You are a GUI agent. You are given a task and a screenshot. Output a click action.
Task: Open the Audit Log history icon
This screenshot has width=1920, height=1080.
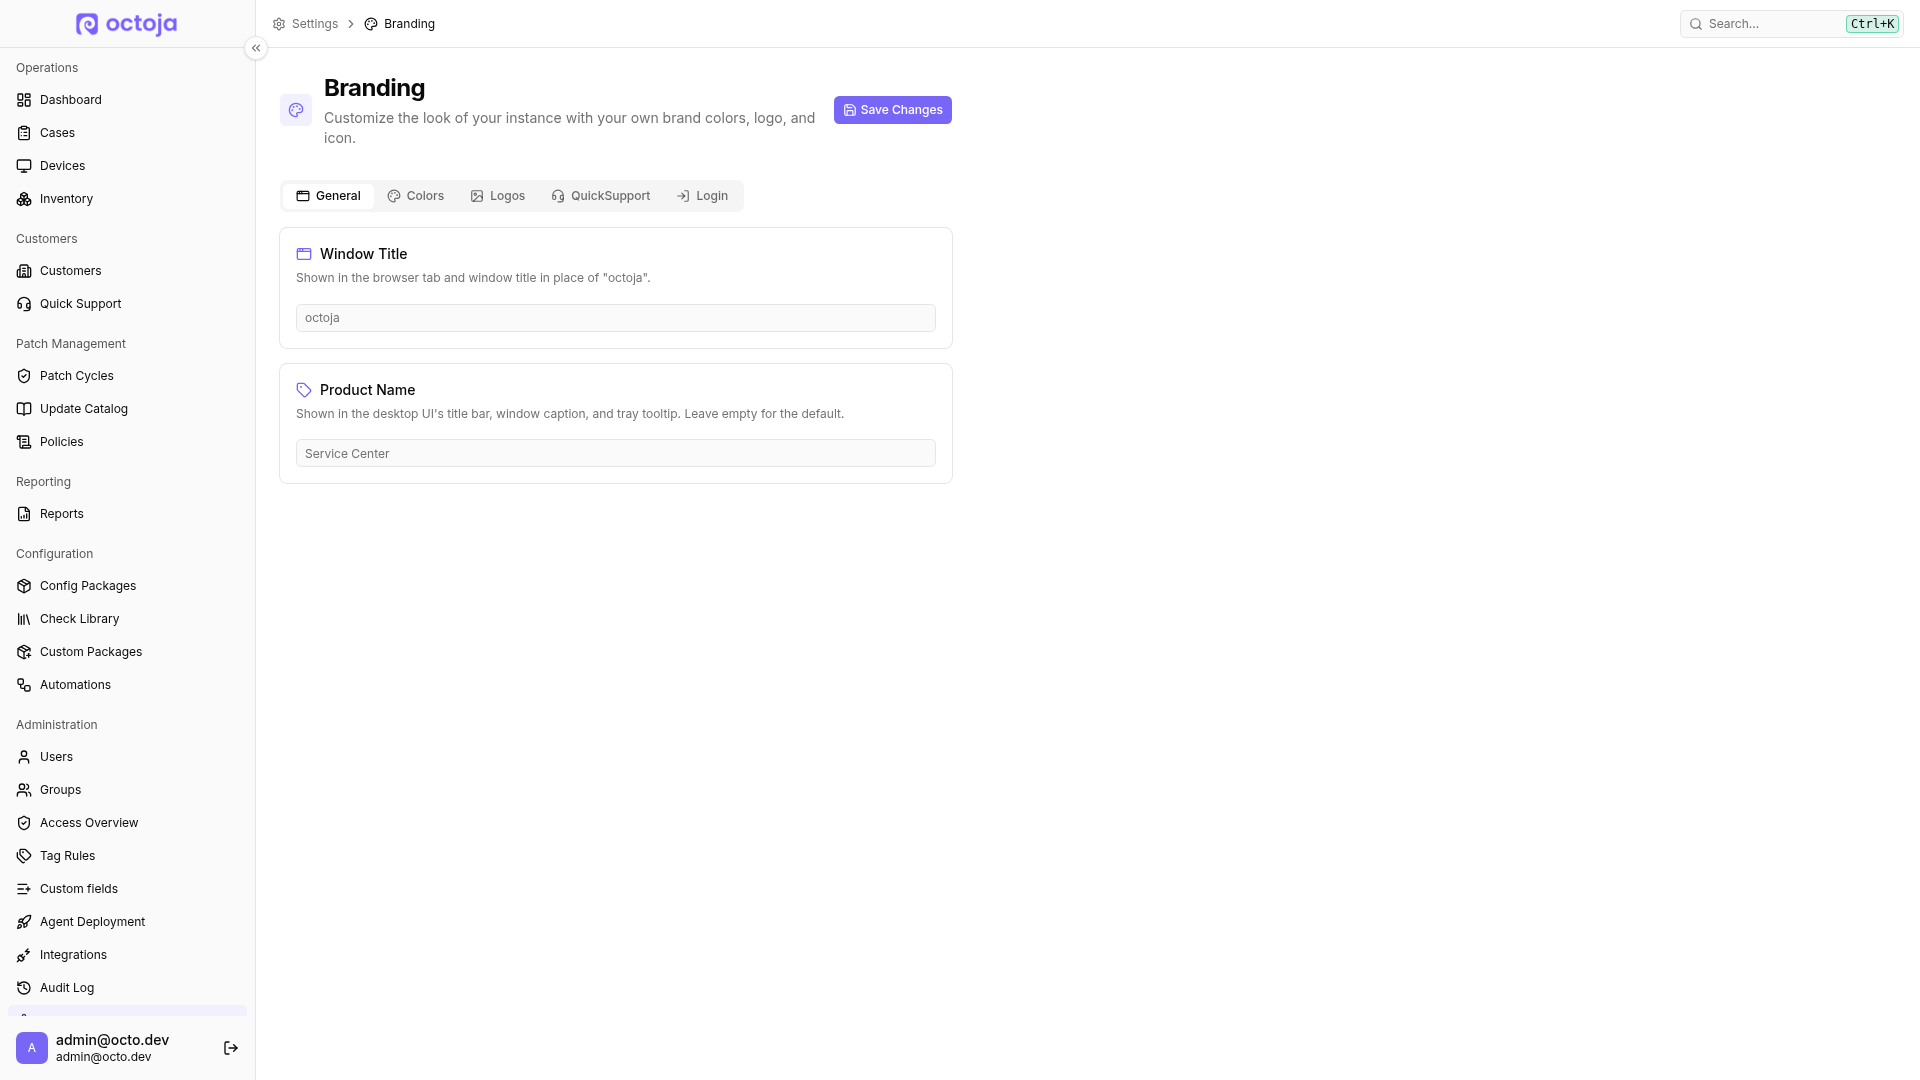tap(24, 988)
